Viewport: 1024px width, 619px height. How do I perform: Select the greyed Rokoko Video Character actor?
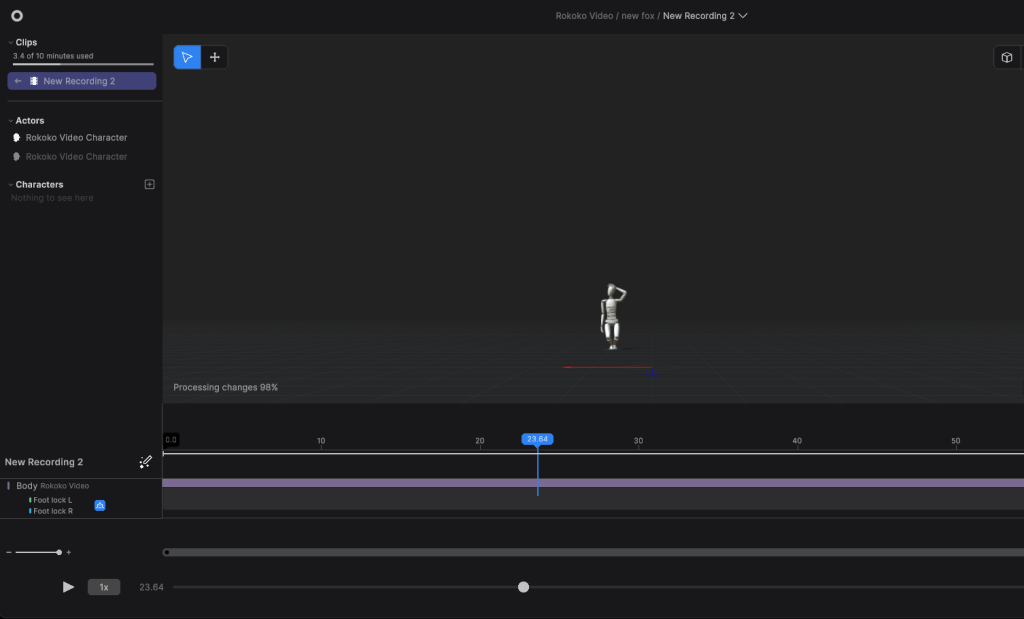tap(76, 157)
